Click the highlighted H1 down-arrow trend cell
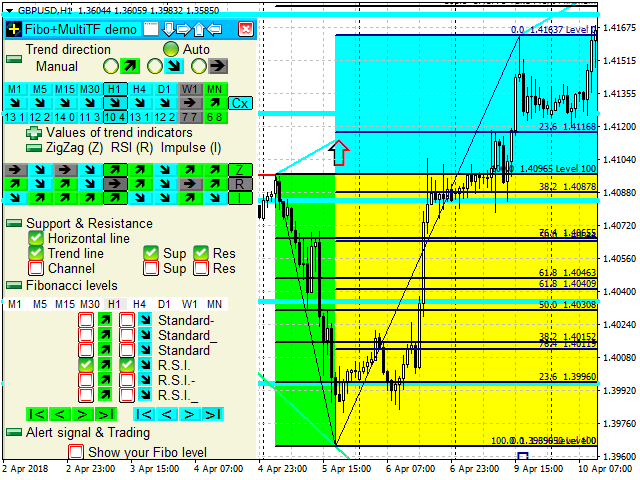 pyautogui.click(x=115, y=103)
